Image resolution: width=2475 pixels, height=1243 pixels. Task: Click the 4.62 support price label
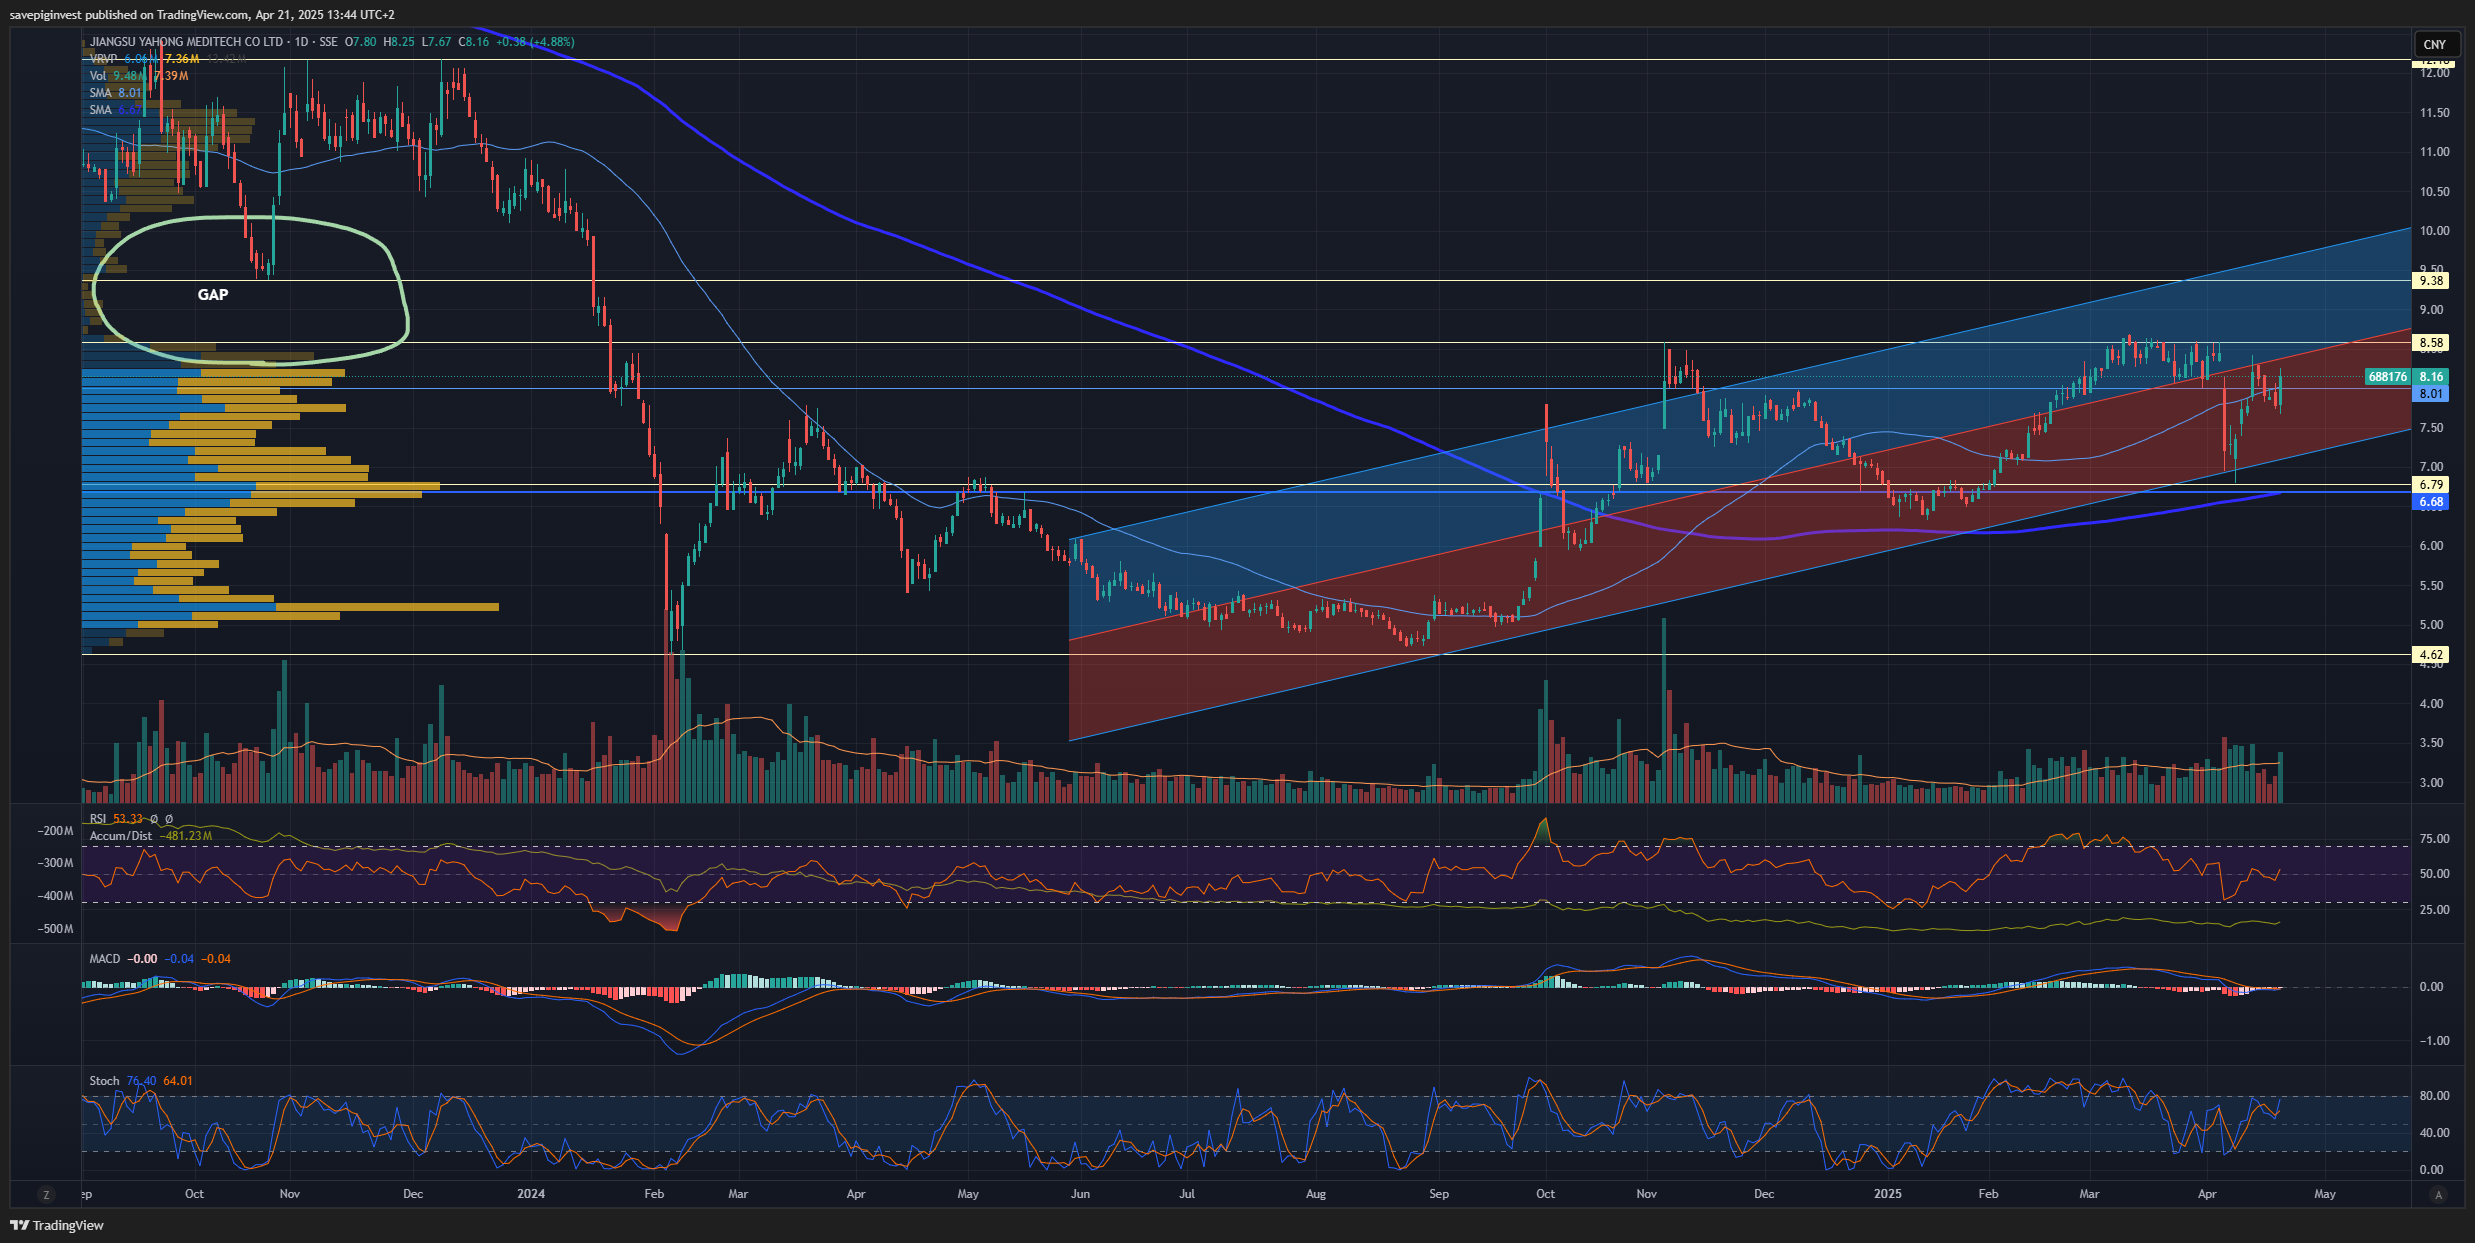(x=2431, y=655)
